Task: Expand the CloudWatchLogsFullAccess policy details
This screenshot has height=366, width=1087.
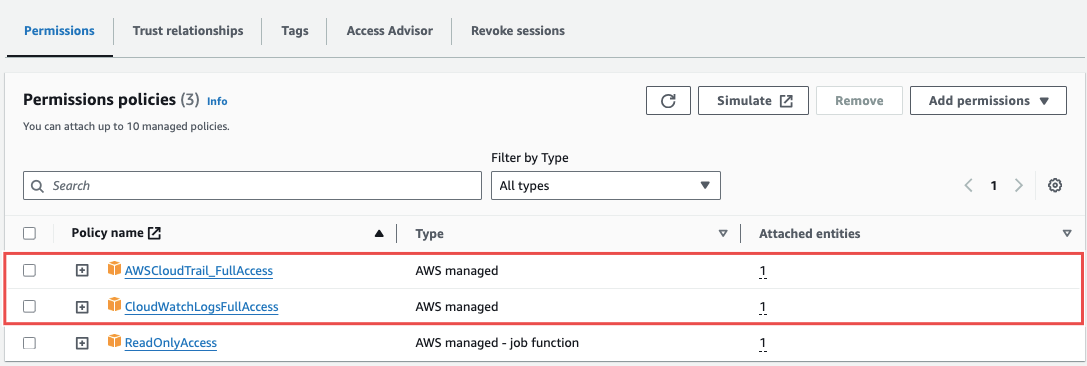Action: click(82, 306)
